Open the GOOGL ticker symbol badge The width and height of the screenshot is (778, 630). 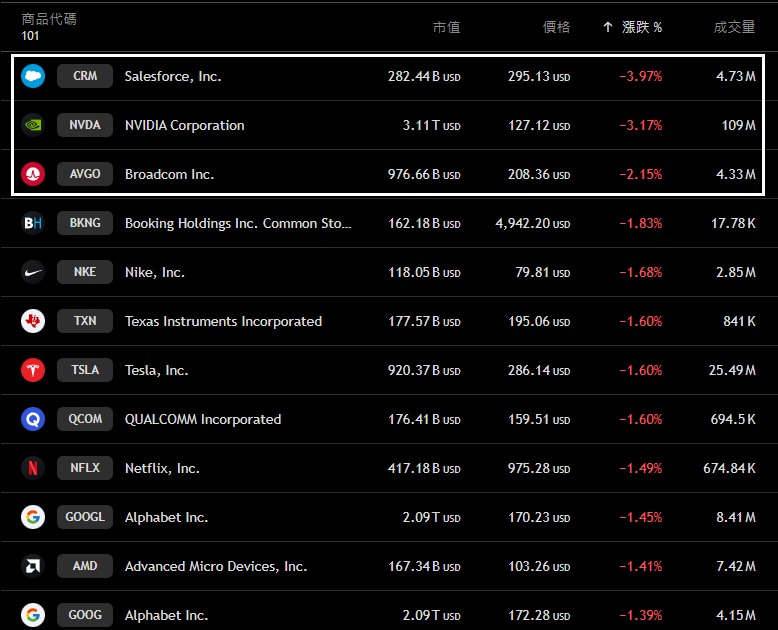coord(85,517)
